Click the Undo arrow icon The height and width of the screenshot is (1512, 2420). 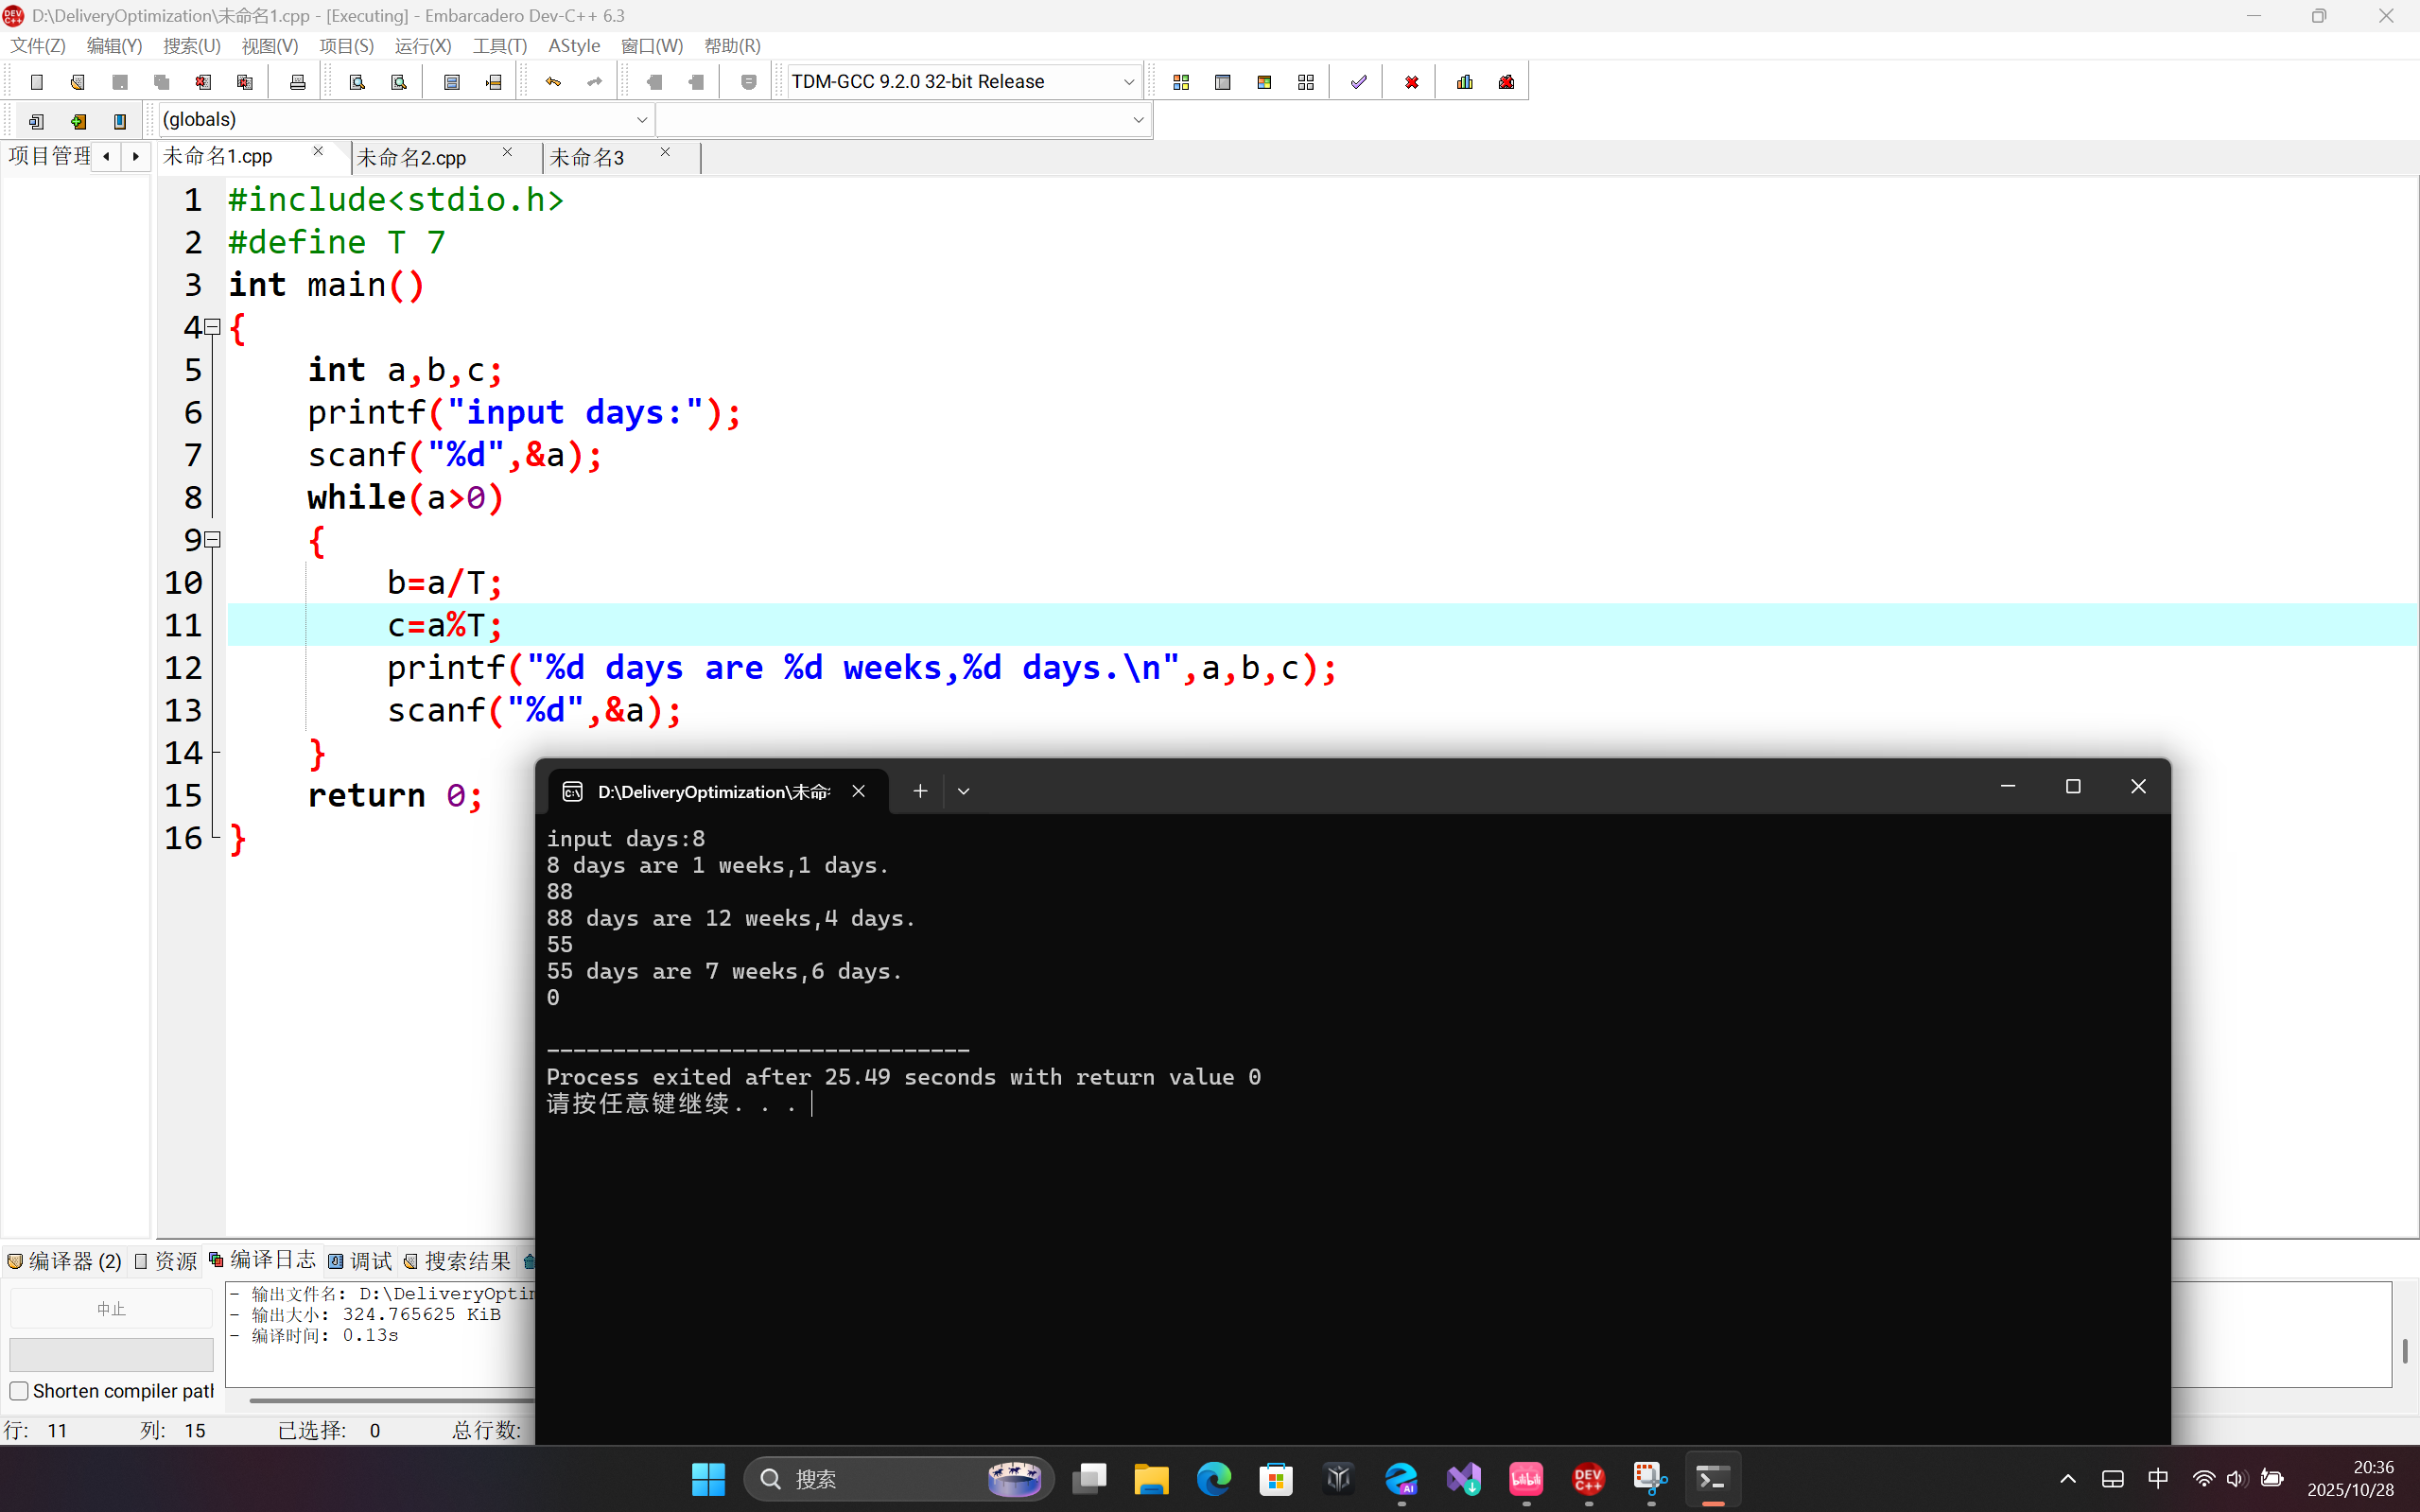pyautogui.click(x=553, y=82)
